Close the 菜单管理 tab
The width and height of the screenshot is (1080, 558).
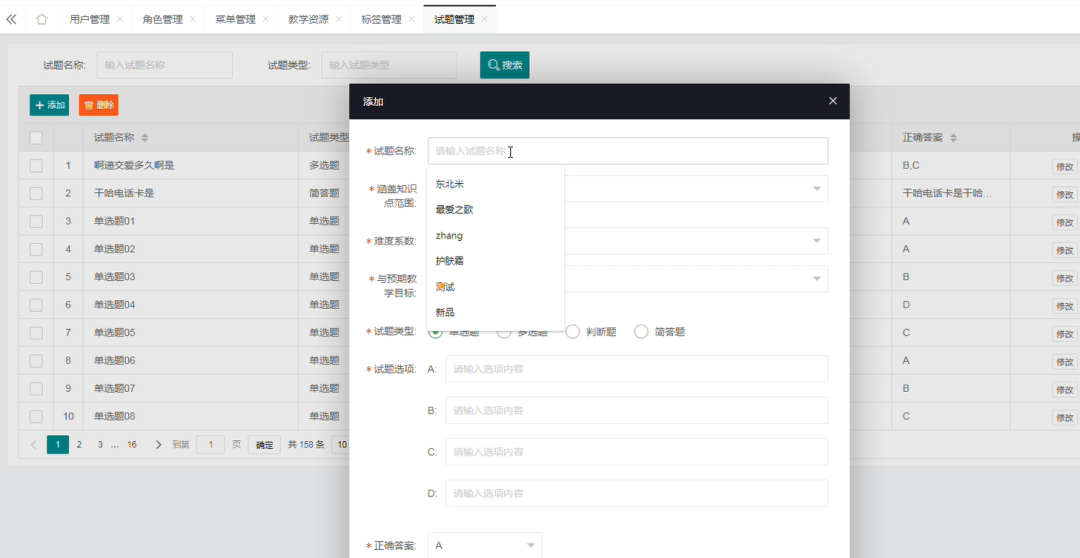266,19
